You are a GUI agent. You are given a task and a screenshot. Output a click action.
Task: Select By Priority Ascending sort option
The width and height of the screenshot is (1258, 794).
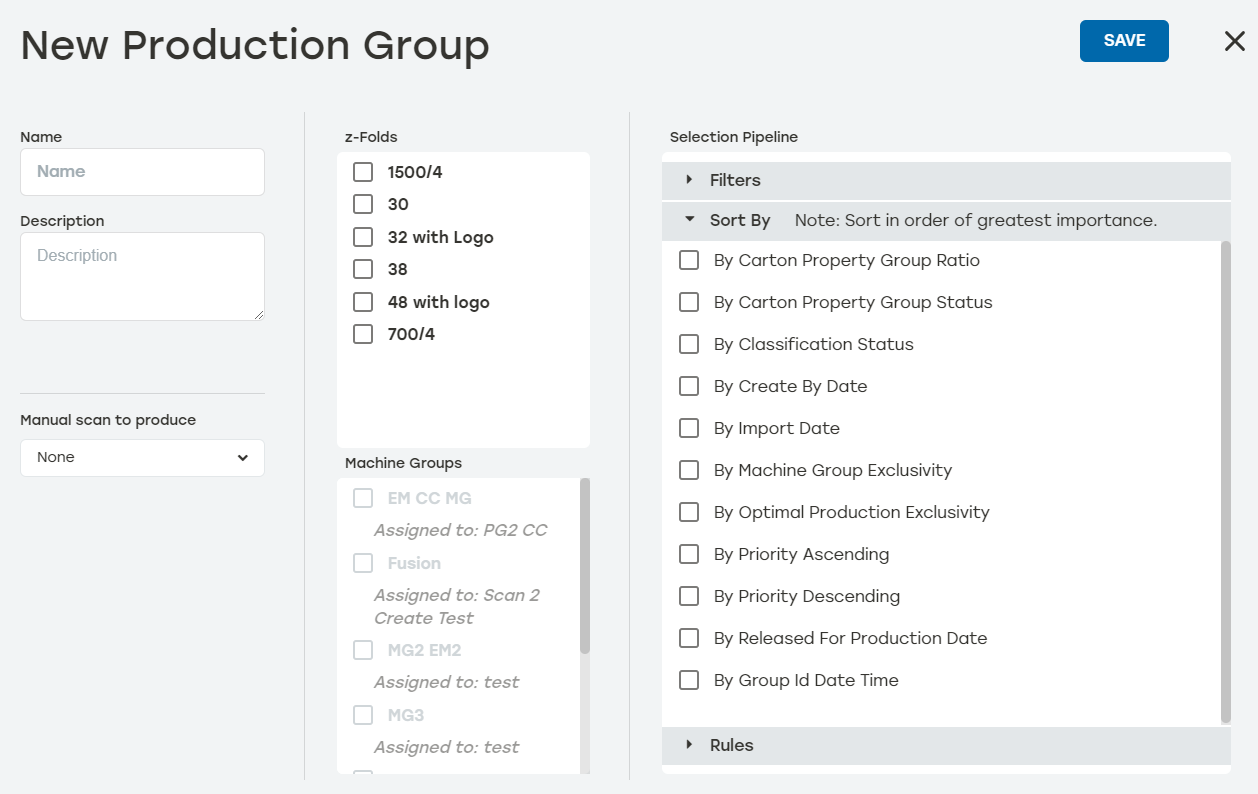[x=688, y=554]
